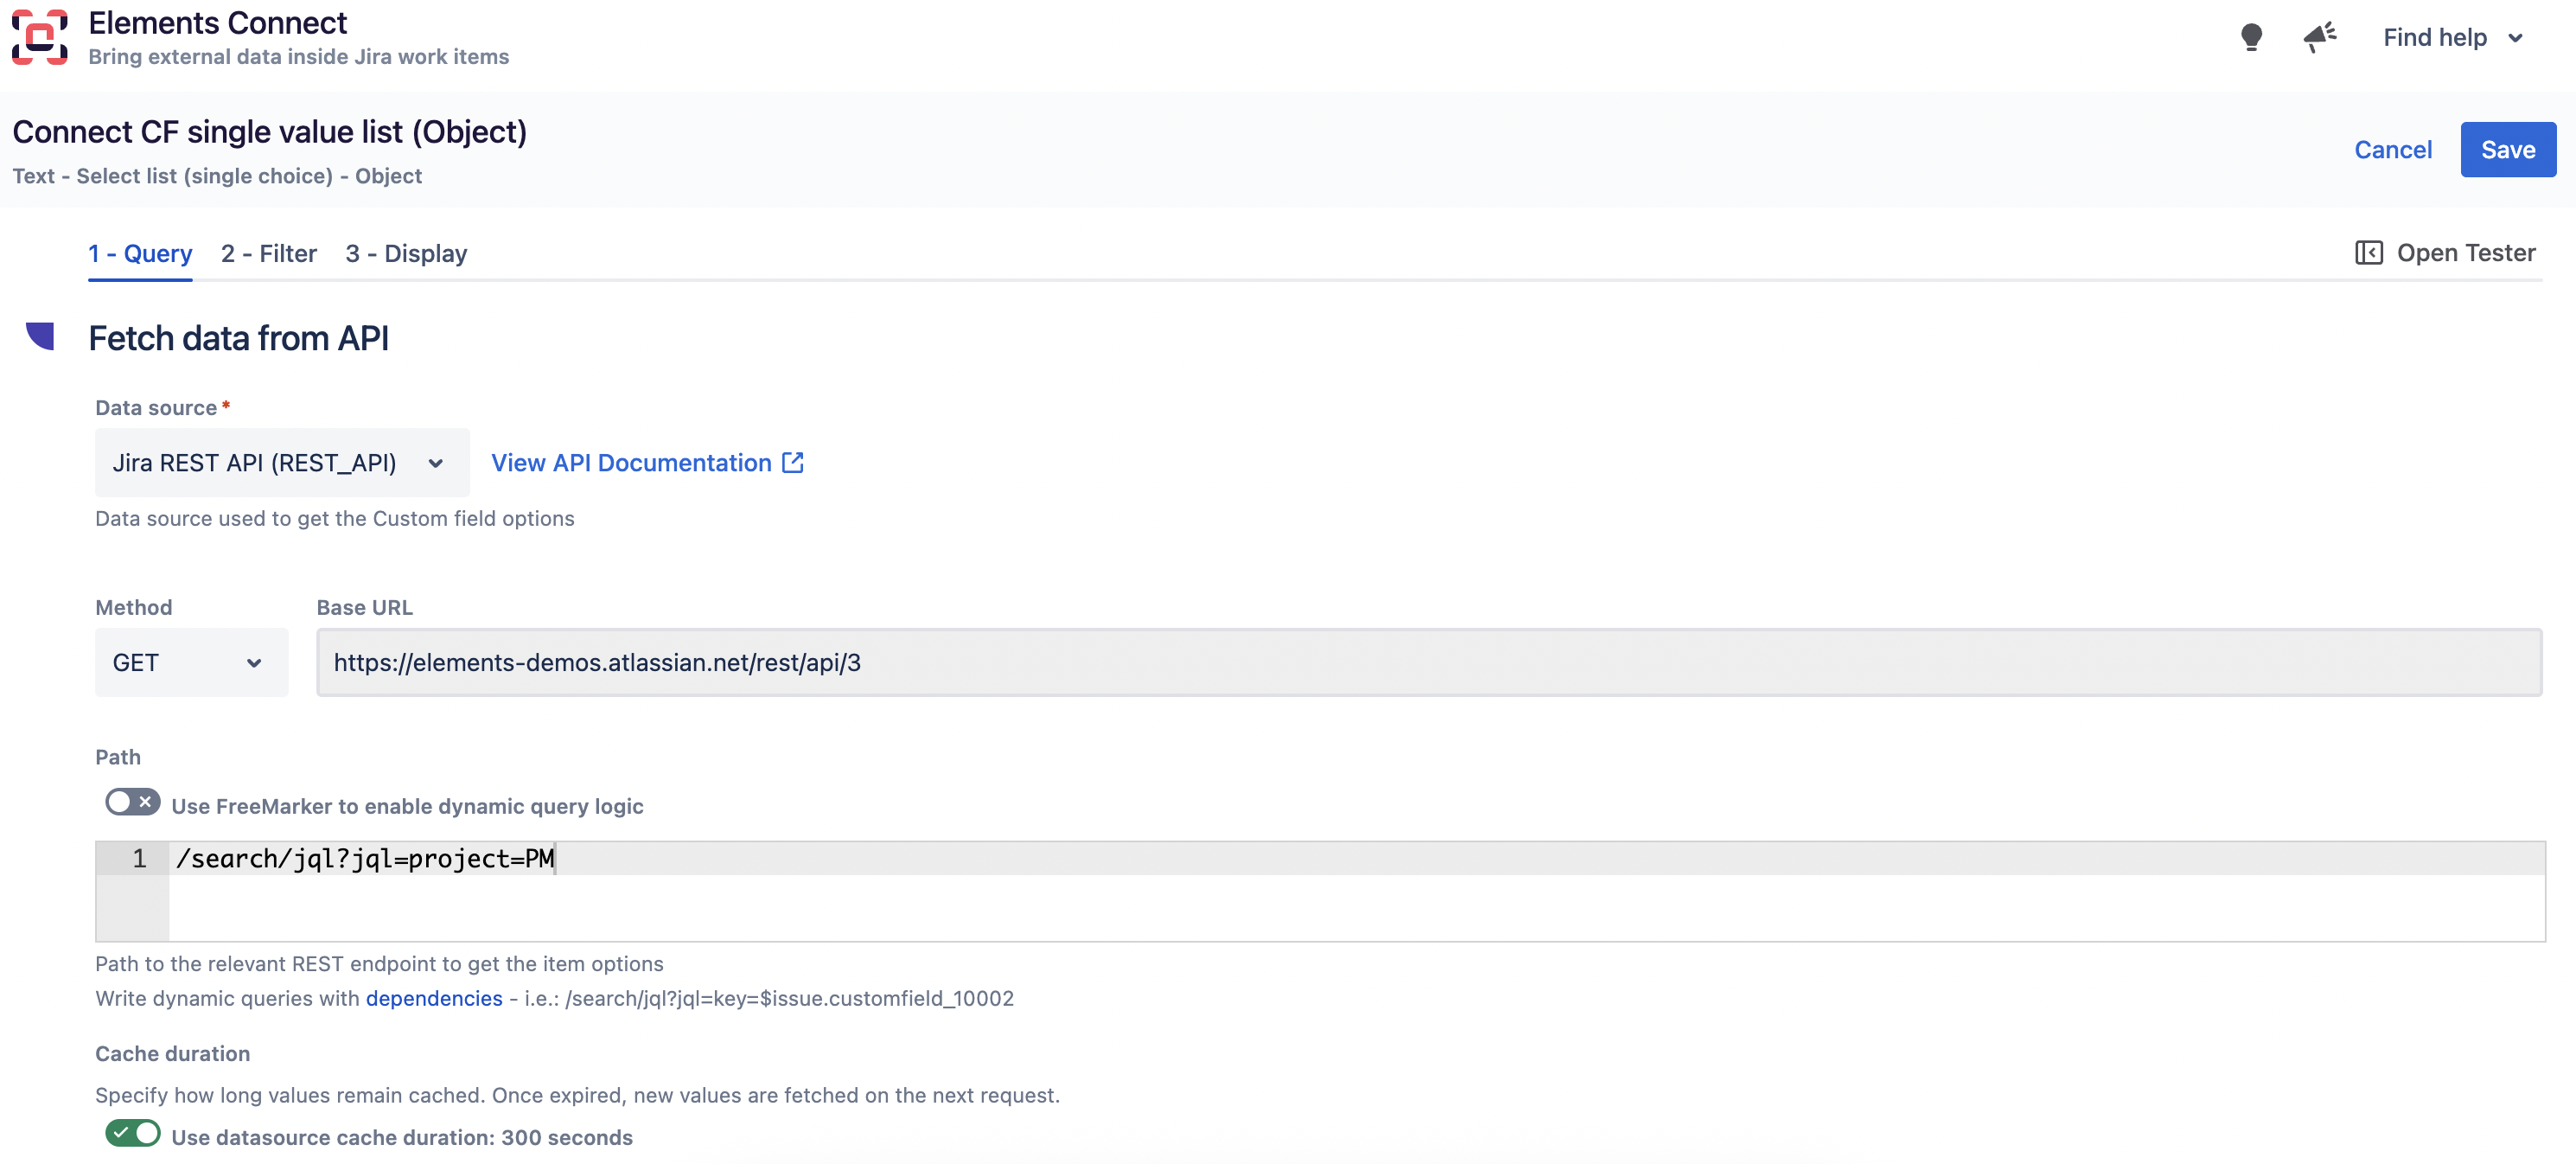Open the GET method dropdown
The width and height of the screenshot is (2576, 1164).
191,662
